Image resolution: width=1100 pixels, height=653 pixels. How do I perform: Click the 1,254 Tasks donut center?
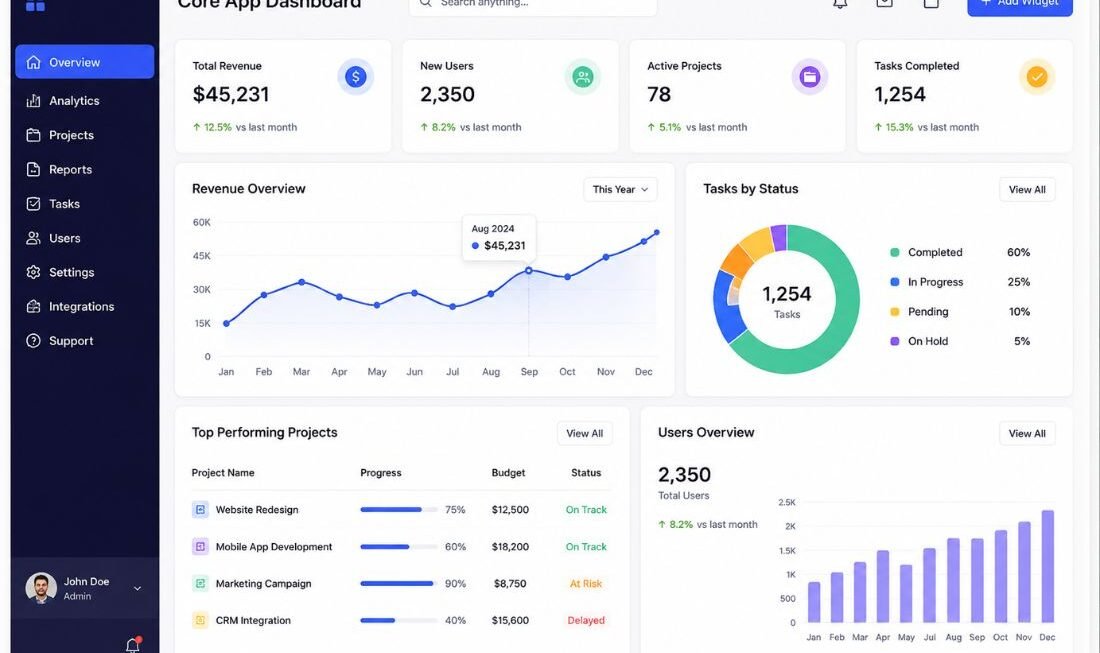coord(786,301)
